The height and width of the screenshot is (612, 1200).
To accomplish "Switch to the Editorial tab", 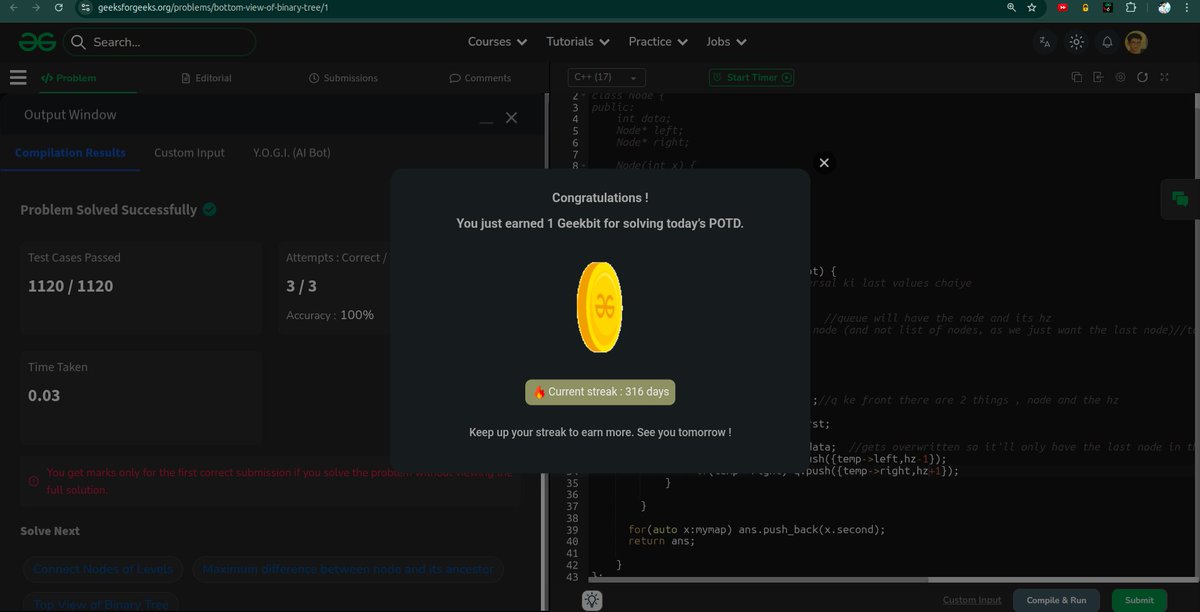I will (x=207, y=78).
